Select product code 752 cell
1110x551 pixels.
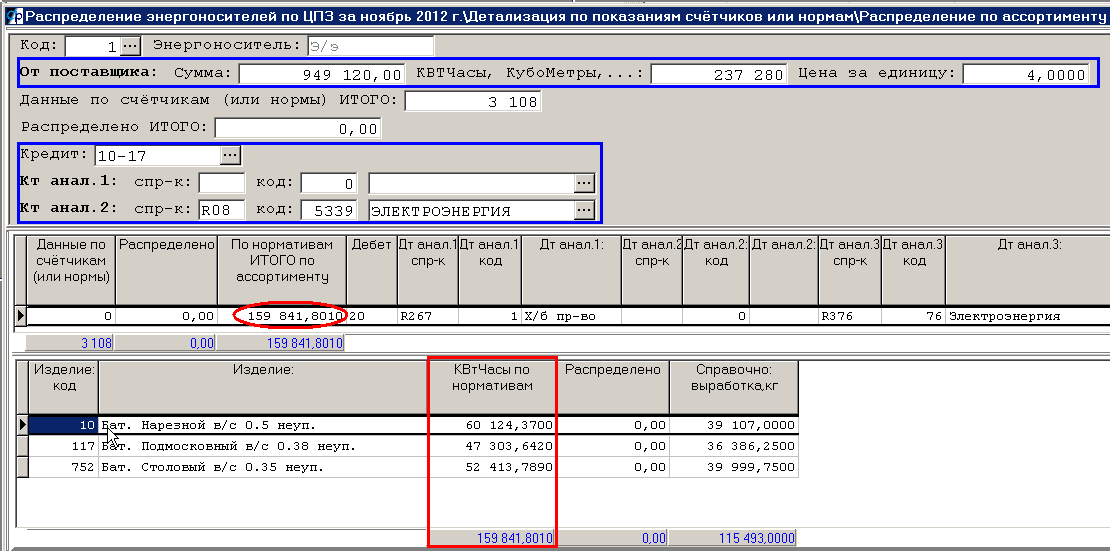click(64, 467)
